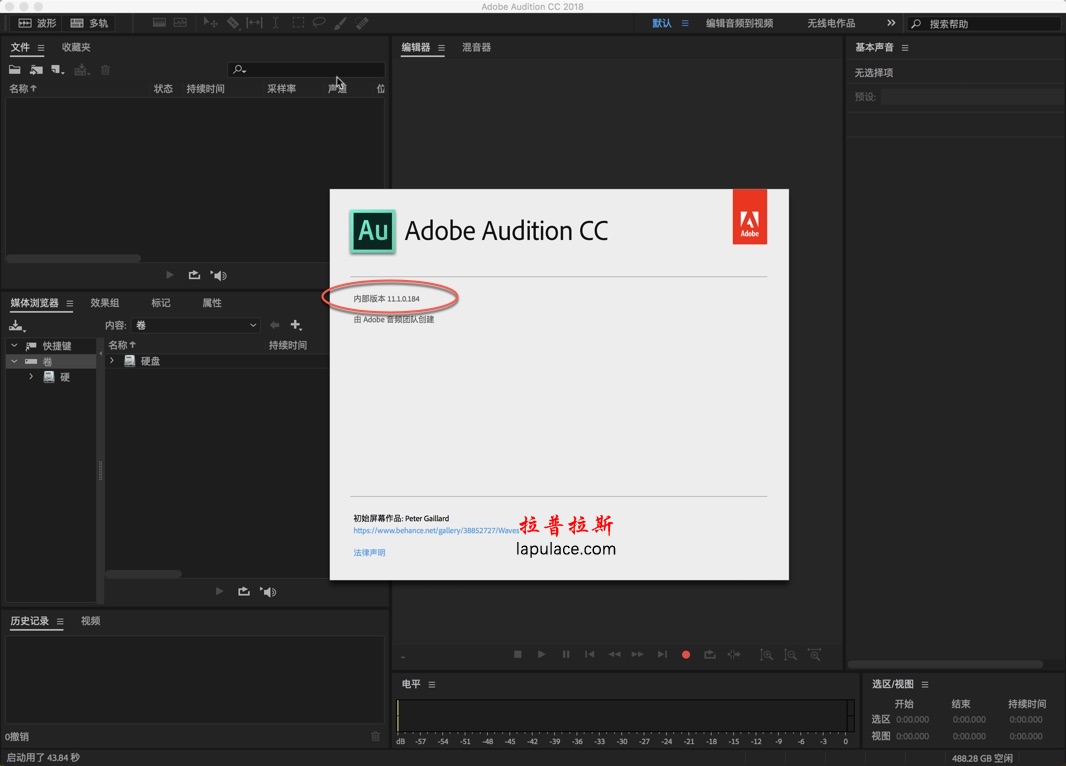
Task: Switch to 多轨 multitrack view
Action: (x=89, y=23)
